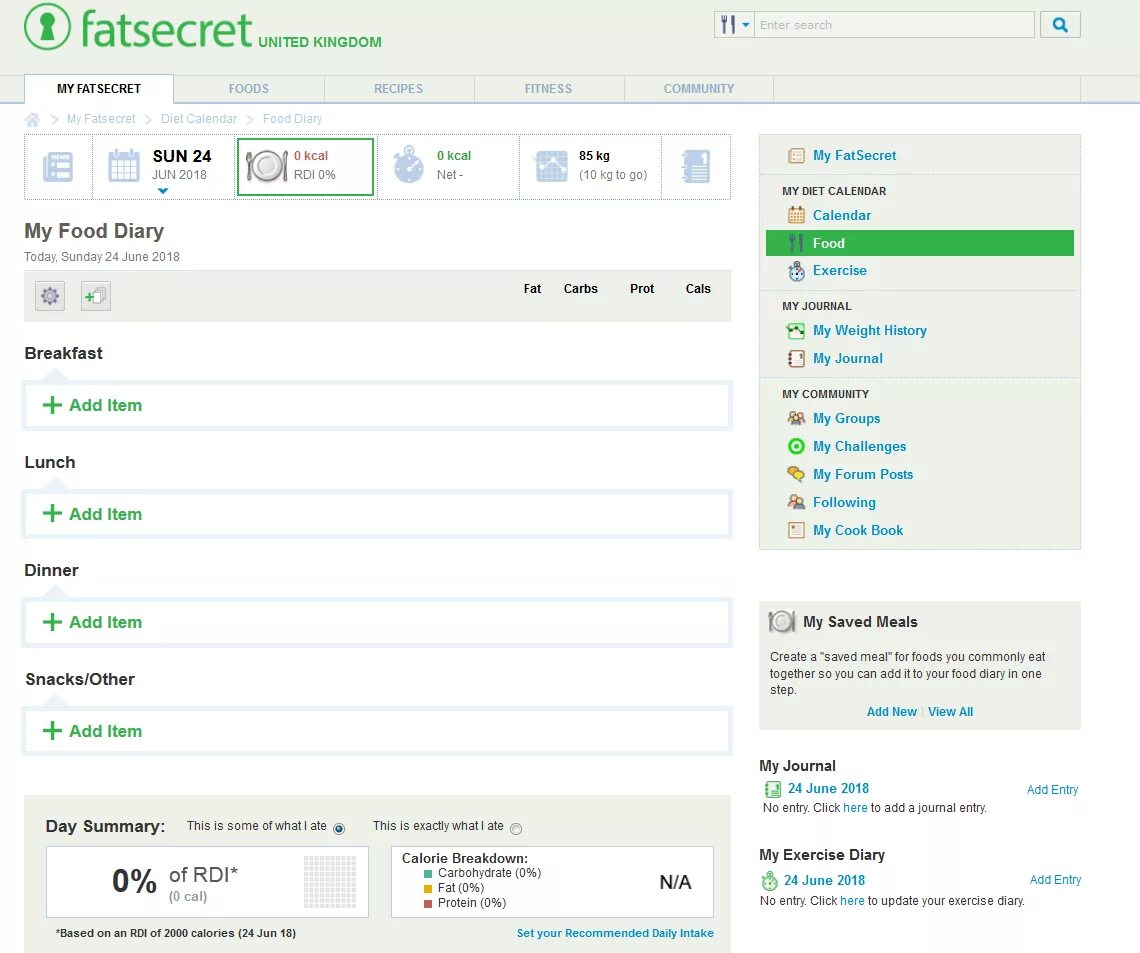Click Add Entry for My Journal
The height and width of the screenshot is (953, 1140).
[x=1052, y=789]
